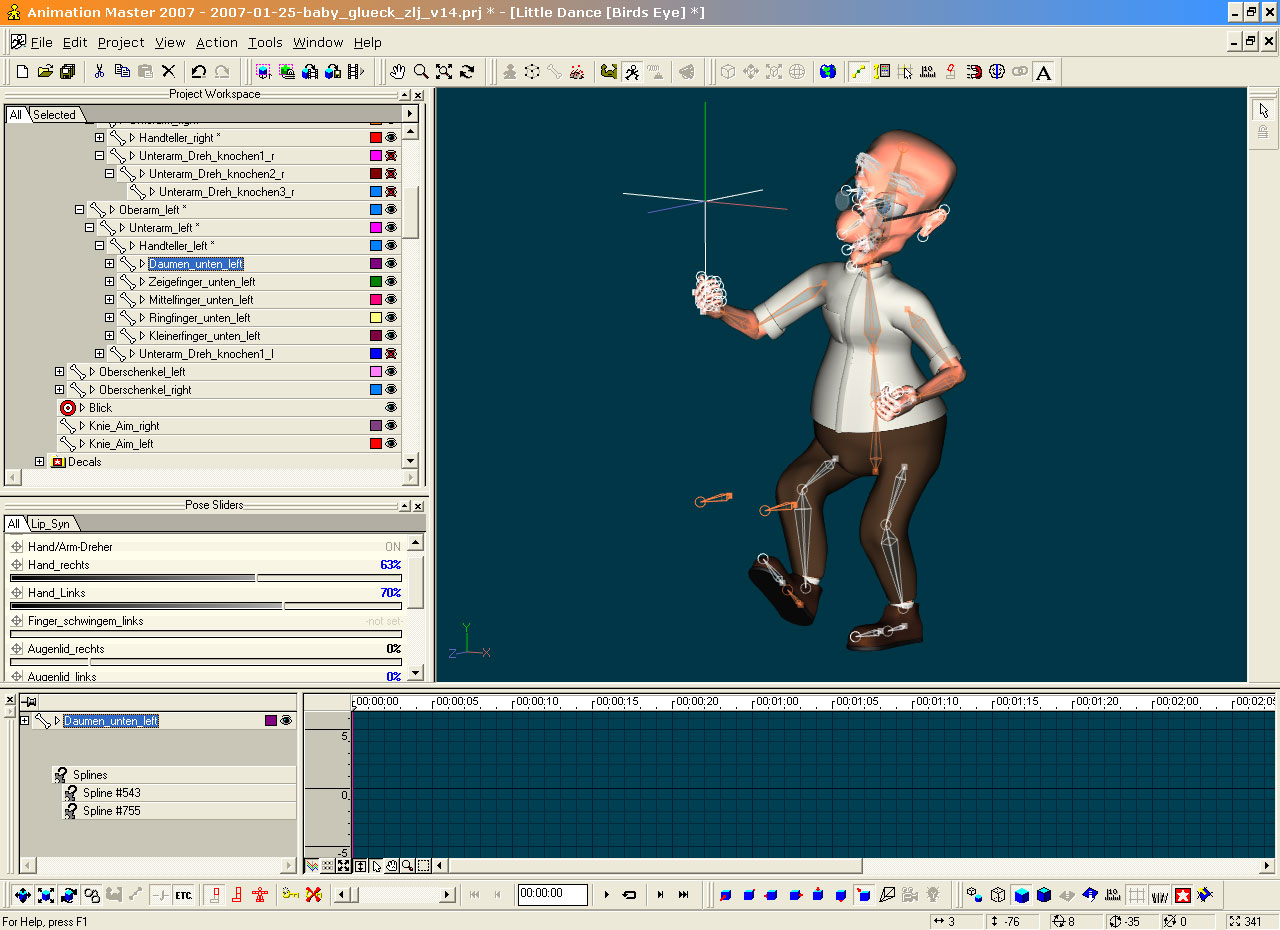
Task: Switch to the Lip_Syn pose tab
Action: click(x=50, y=524)
